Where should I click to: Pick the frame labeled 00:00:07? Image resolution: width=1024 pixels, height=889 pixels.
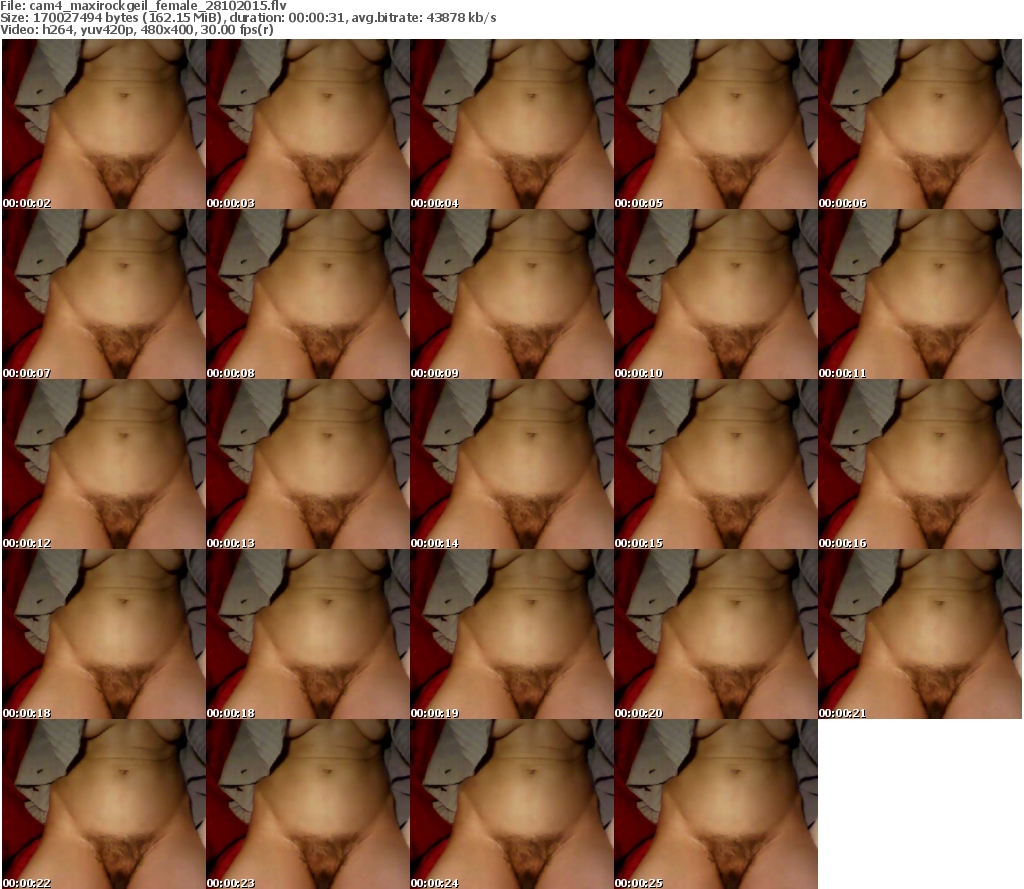tap(104, 294)
